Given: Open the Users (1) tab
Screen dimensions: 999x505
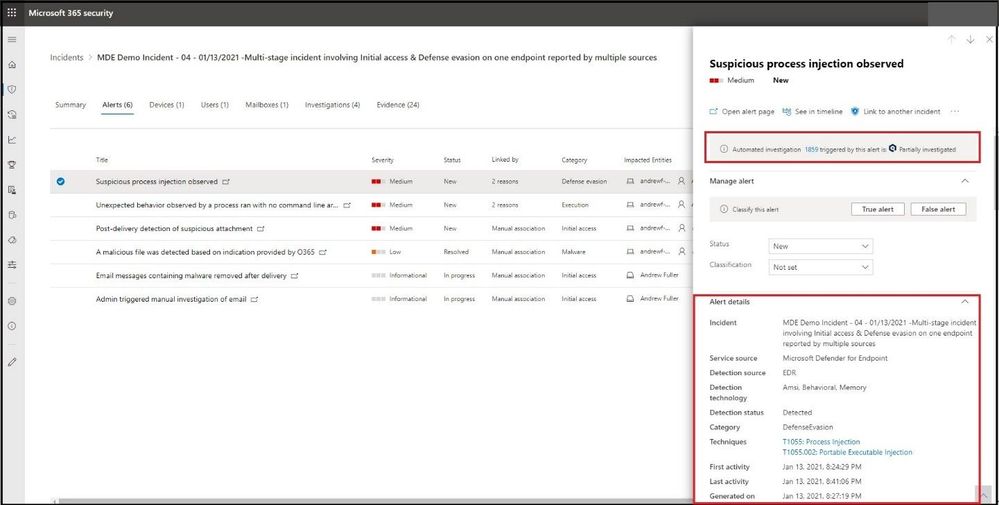Looking at the screenshot, I should pyautogui.click(x=215, y=105).
